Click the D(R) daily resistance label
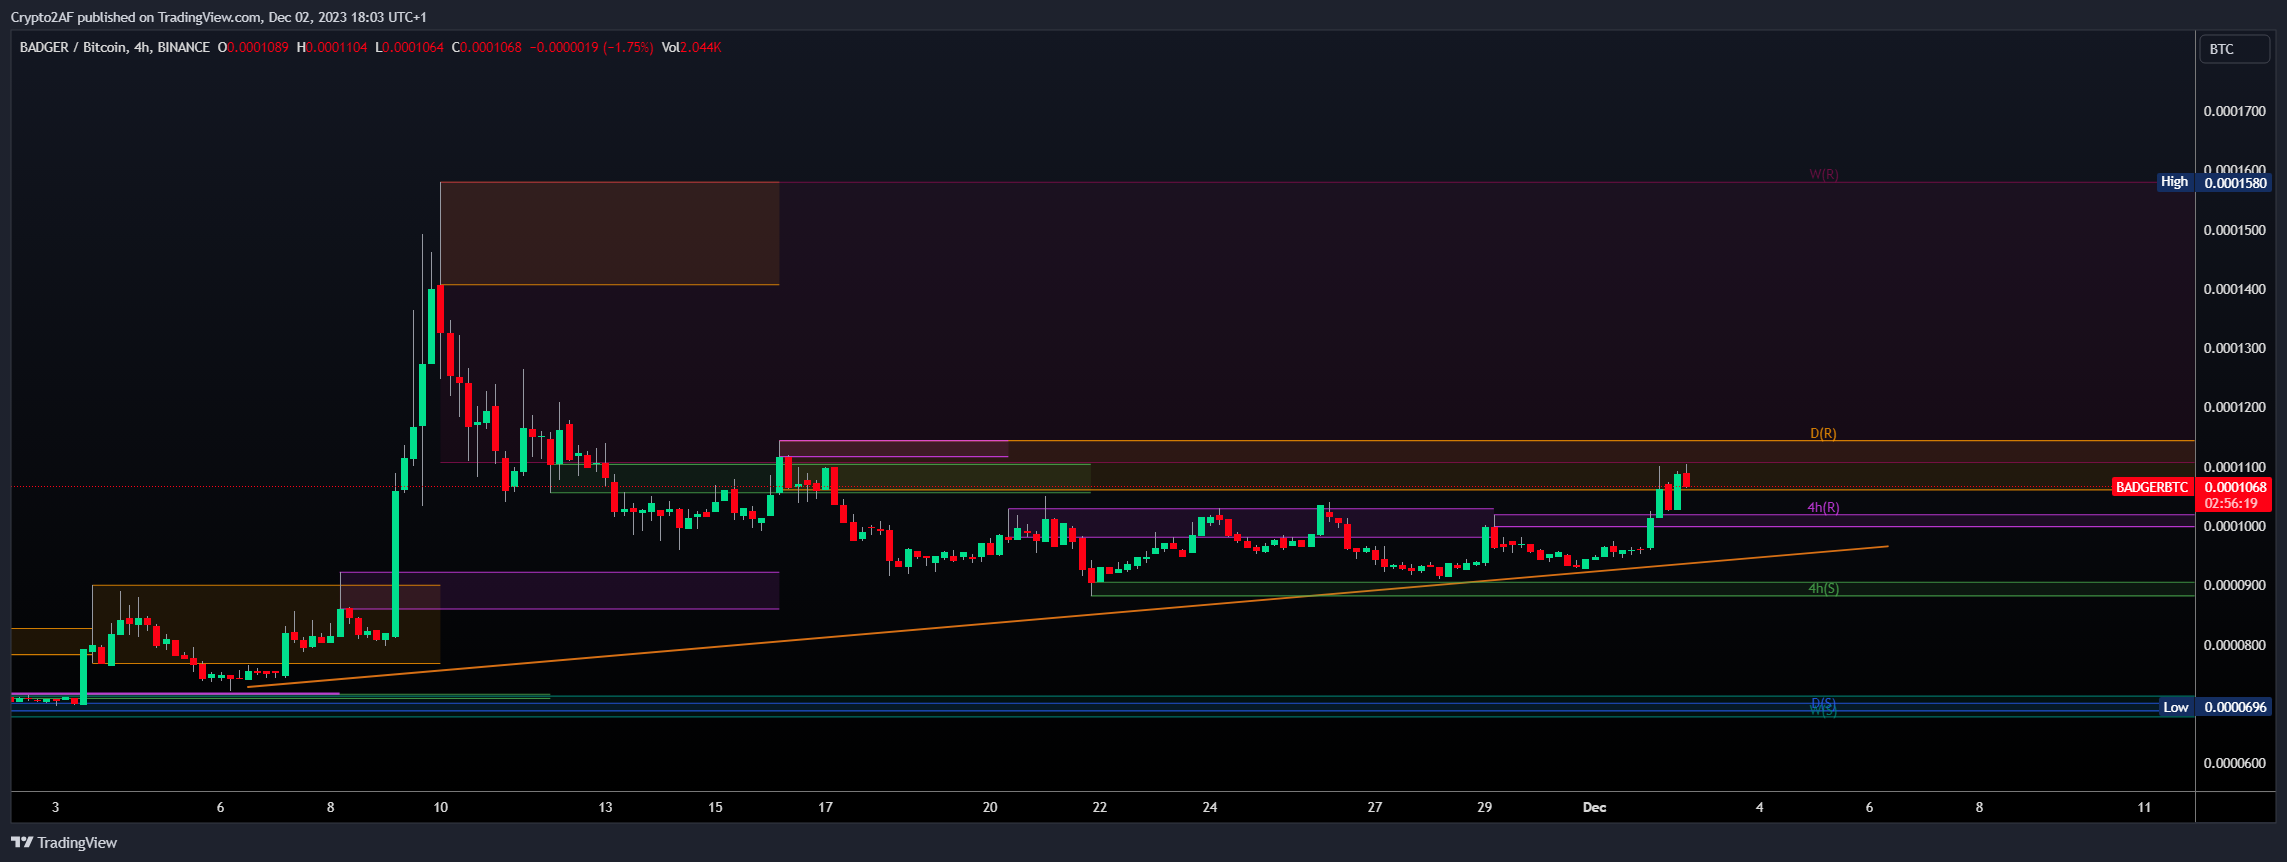The image size is (2287, 862). [1823, 433]
